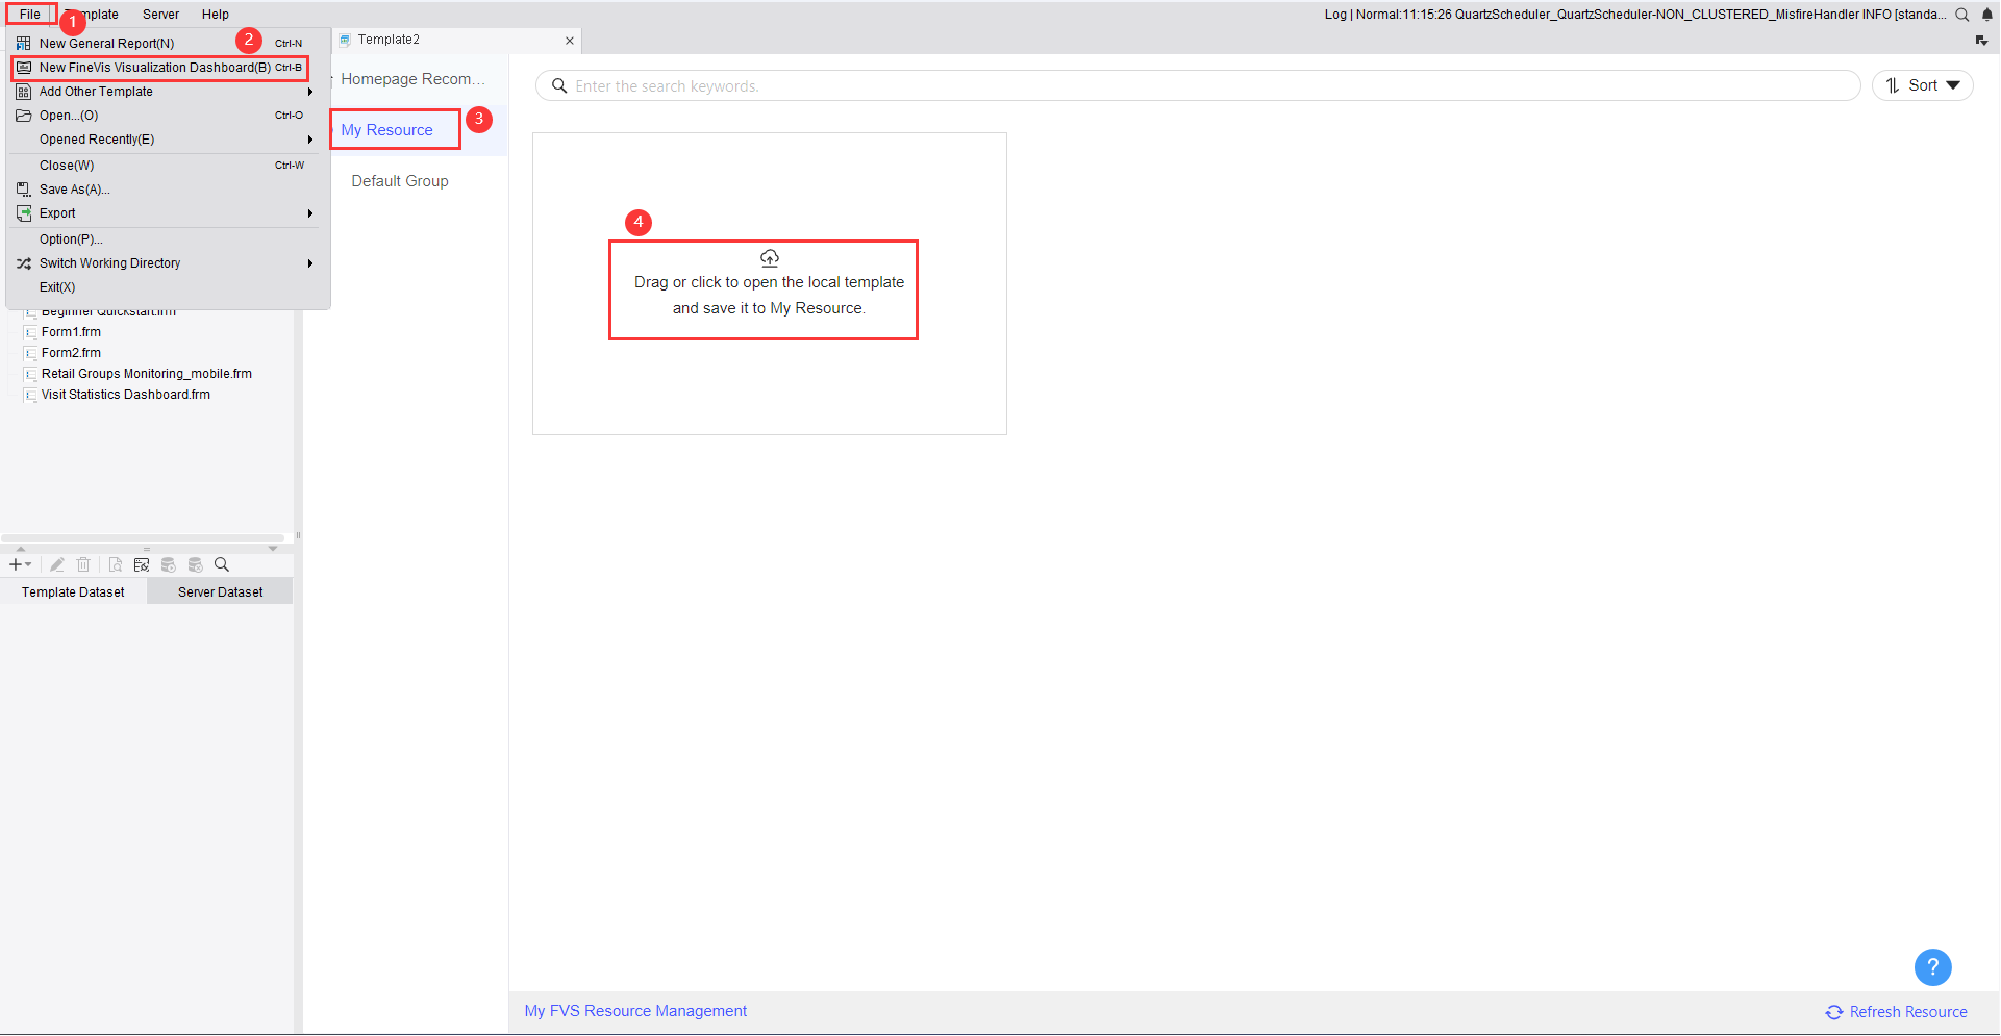Click Close(W) menu entry

167,165
